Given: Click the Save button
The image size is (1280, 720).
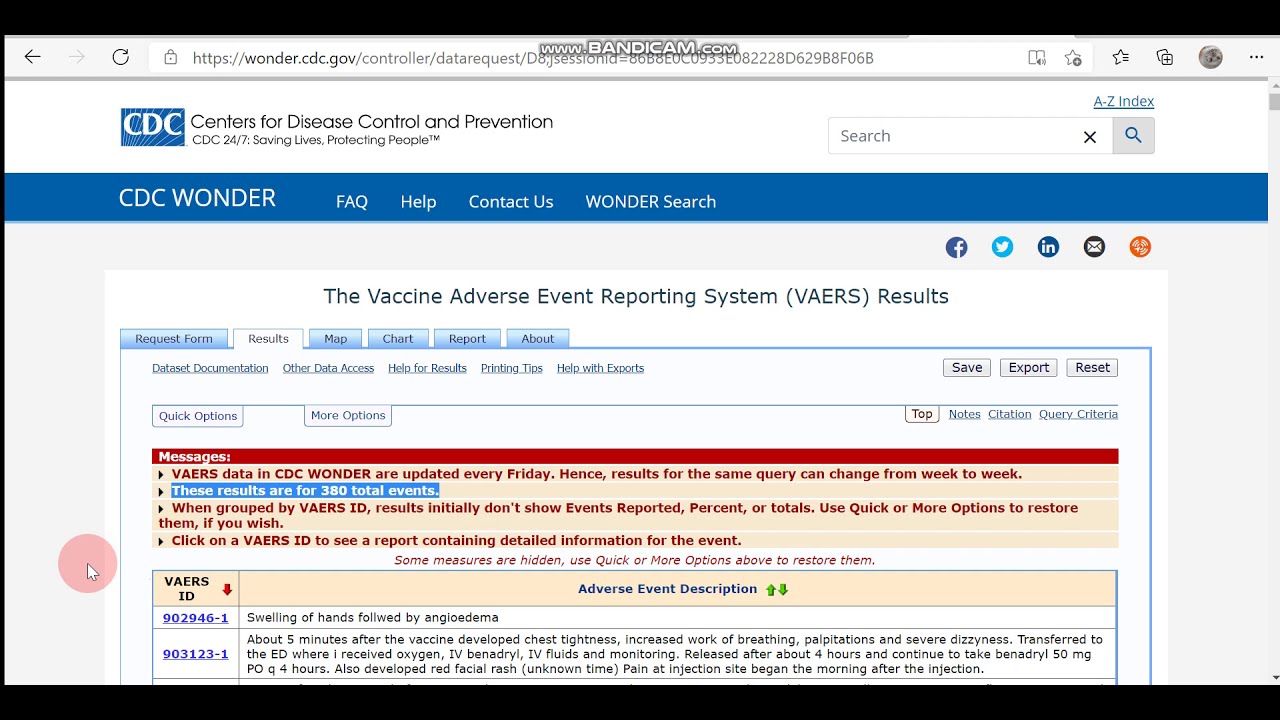Looking at the screenshot, I should point(967,368).
